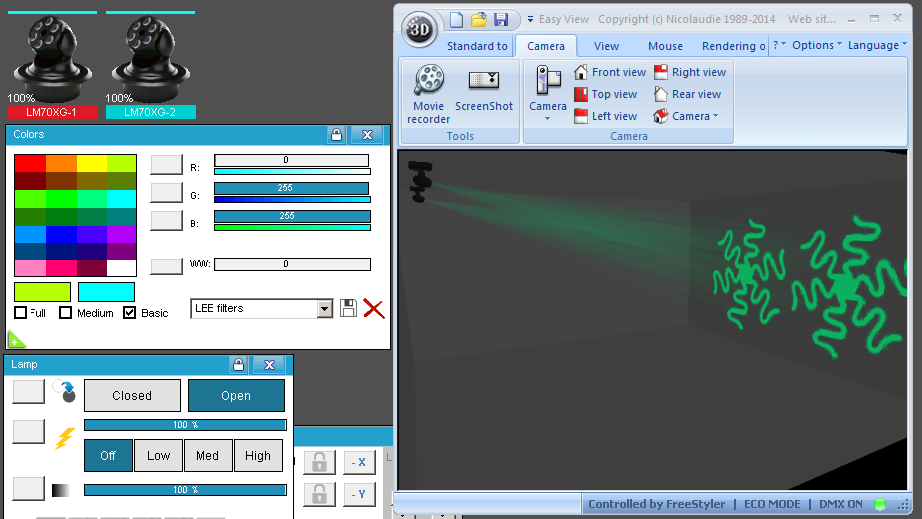Adjust the B blue value slider
Viewport: 922px width, 519px height.
pyautogui.click(x=292, y=216)
